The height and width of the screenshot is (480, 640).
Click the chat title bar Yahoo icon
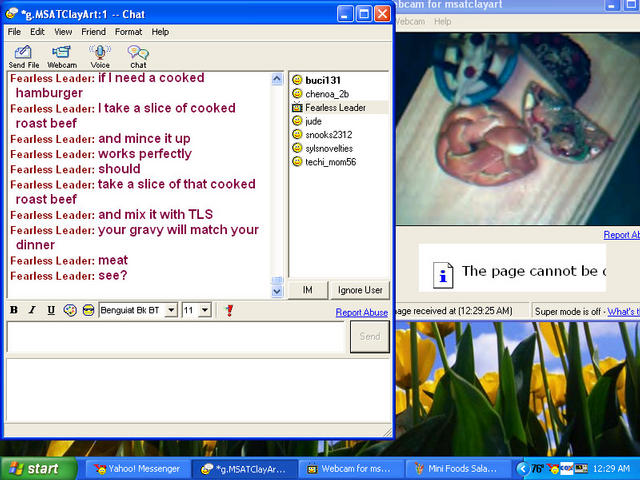coord(11,14)
